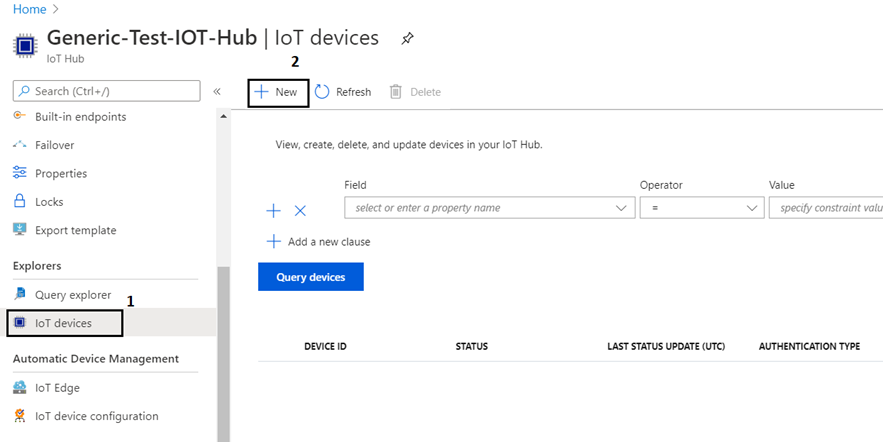Refresh the device list
The image size is (883, 442).
[x=343, y=92]
